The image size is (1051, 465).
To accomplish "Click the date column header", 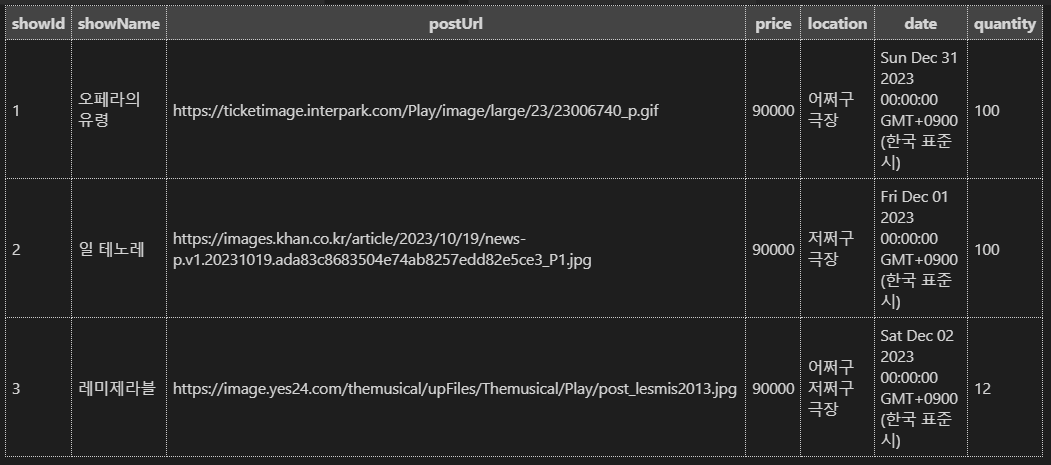I will point(921,23).
